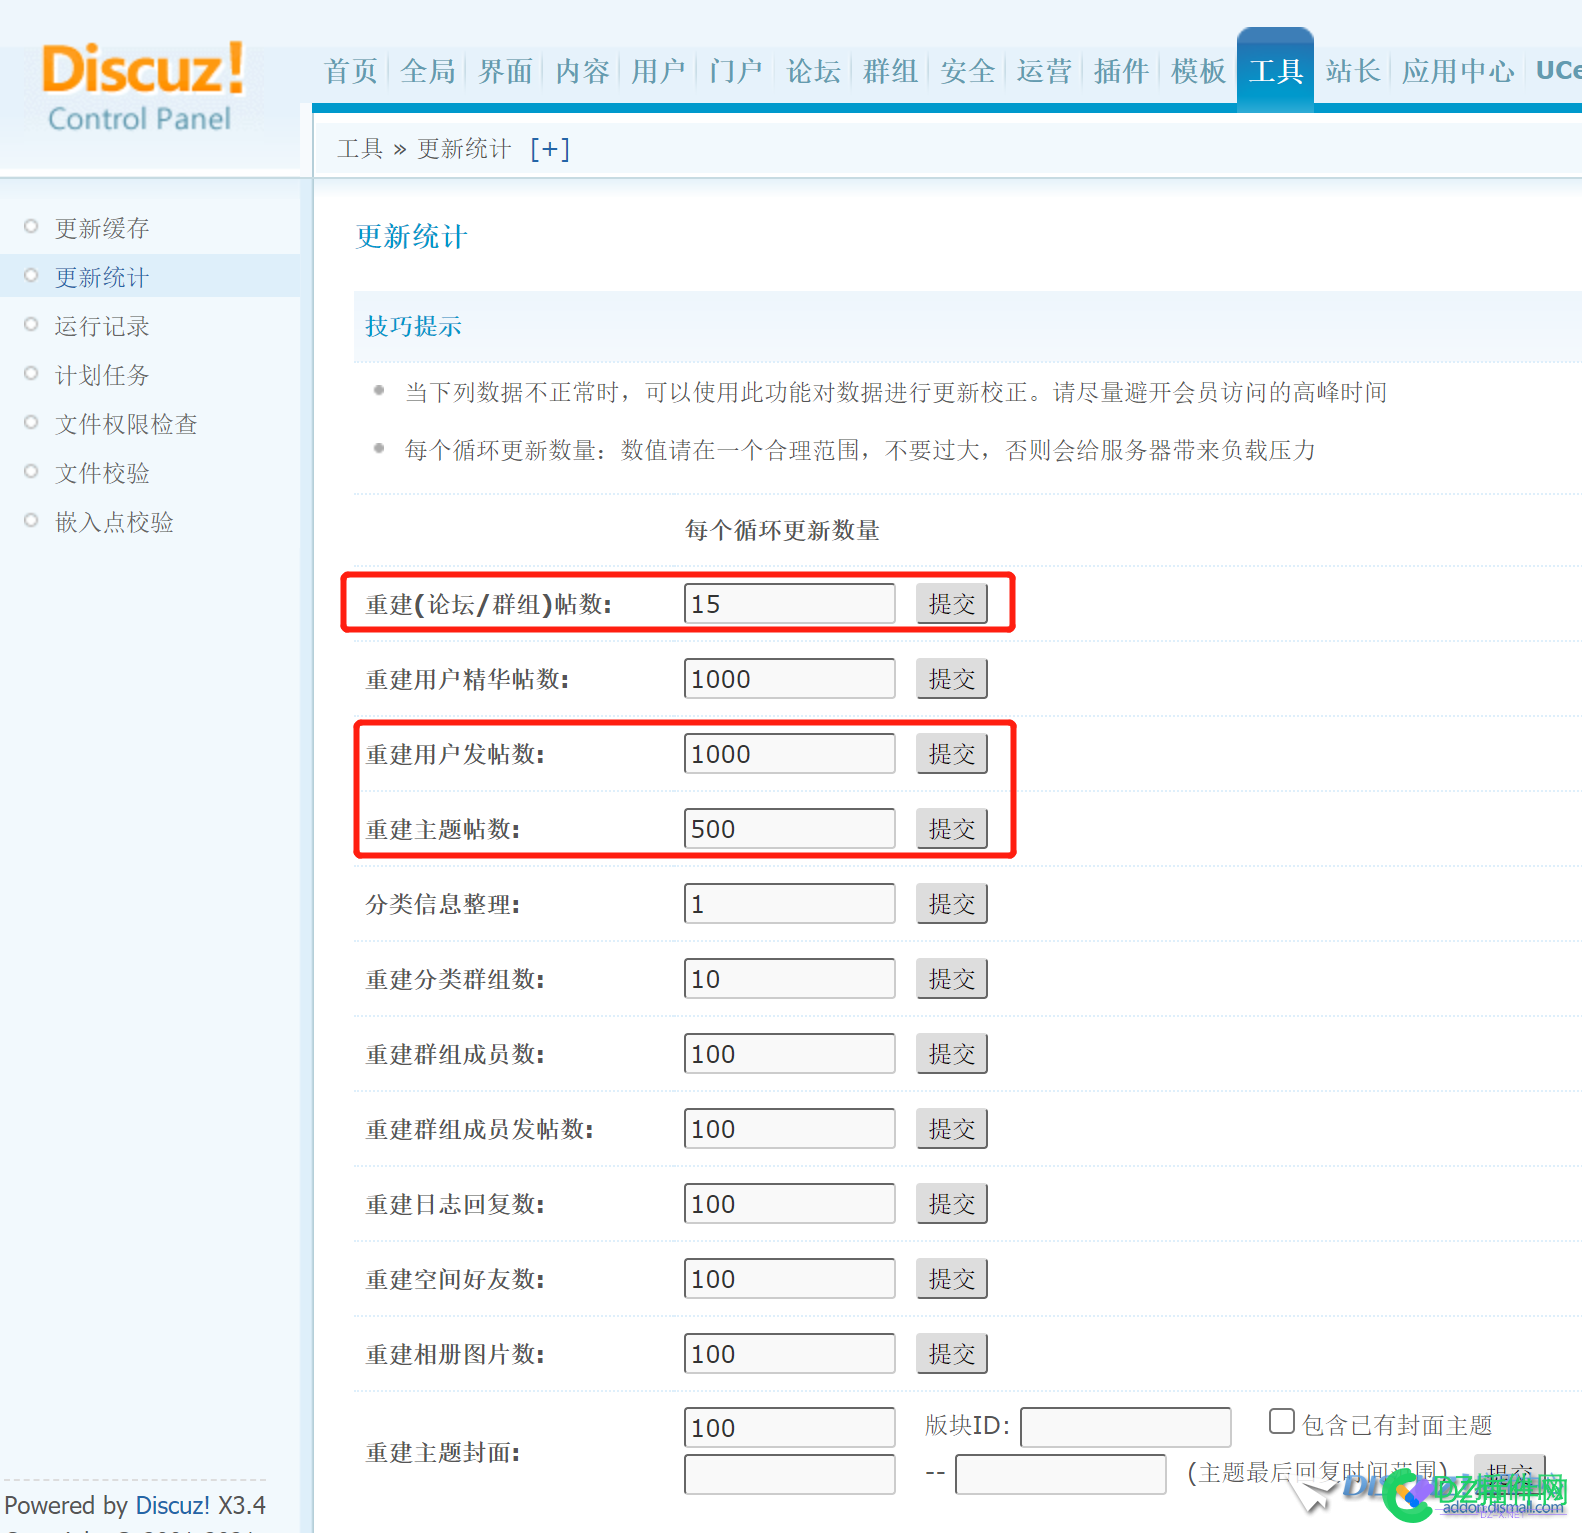
Task: Submit 重建日志回复数 rebuild
Action: (x=952, y=1204)
